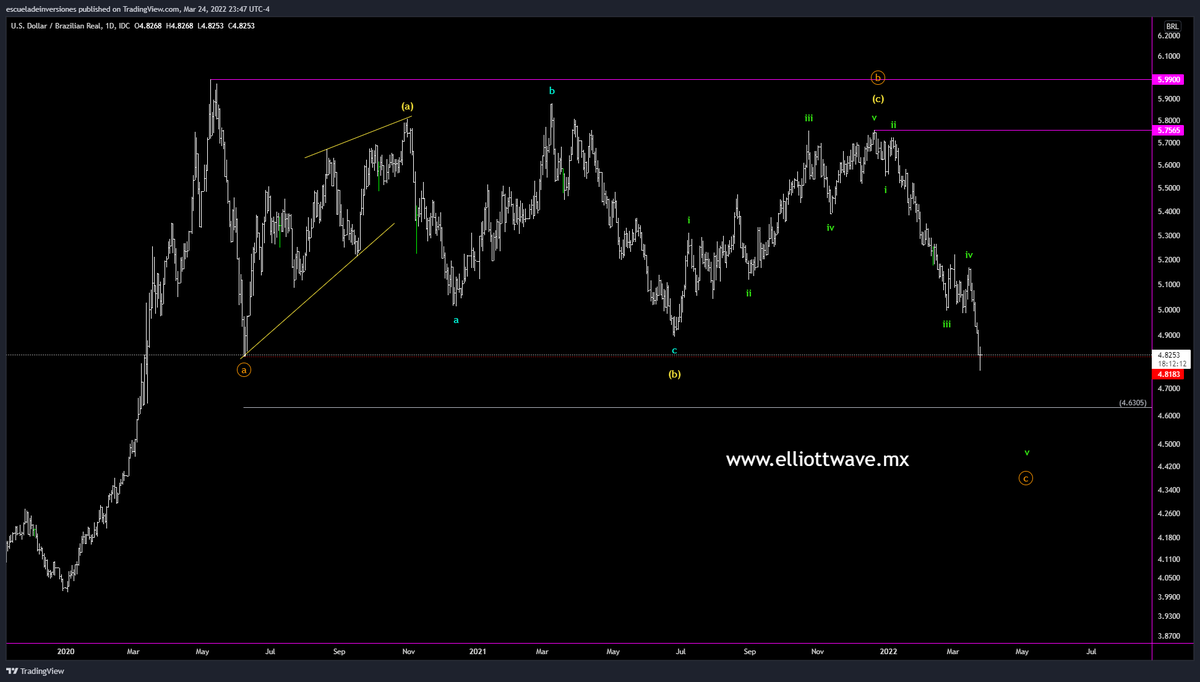Select the orange circled 'b' wave label
The height and width of the screenshot is (682, 1200).
(878, 78)
